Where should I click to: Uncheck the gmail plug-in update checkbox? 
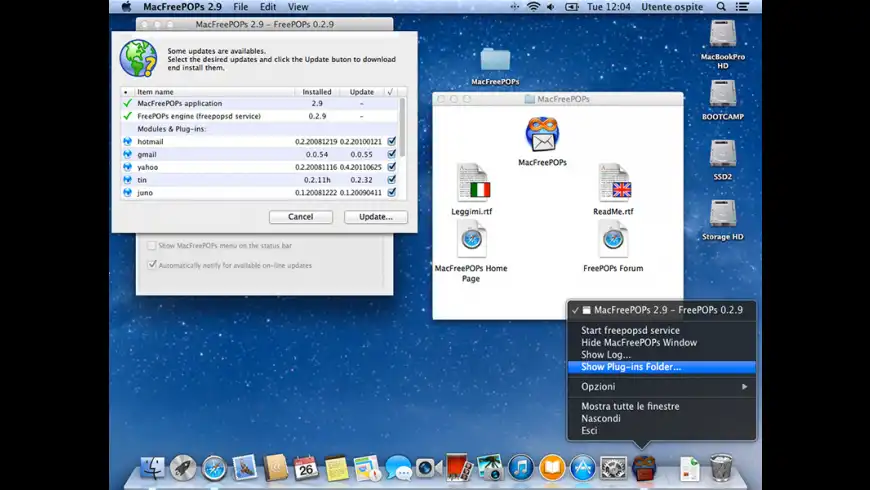(392, 154)
